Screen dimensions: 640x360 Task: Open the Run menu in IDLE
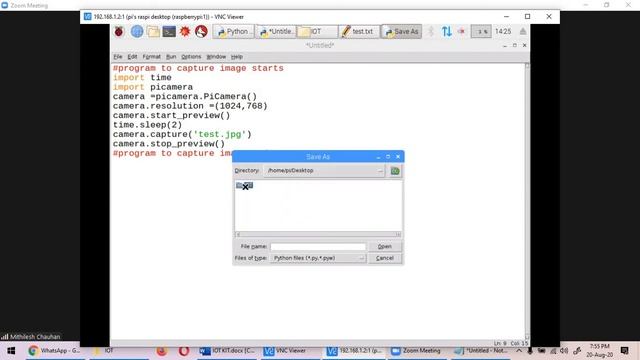pos(171,57)
